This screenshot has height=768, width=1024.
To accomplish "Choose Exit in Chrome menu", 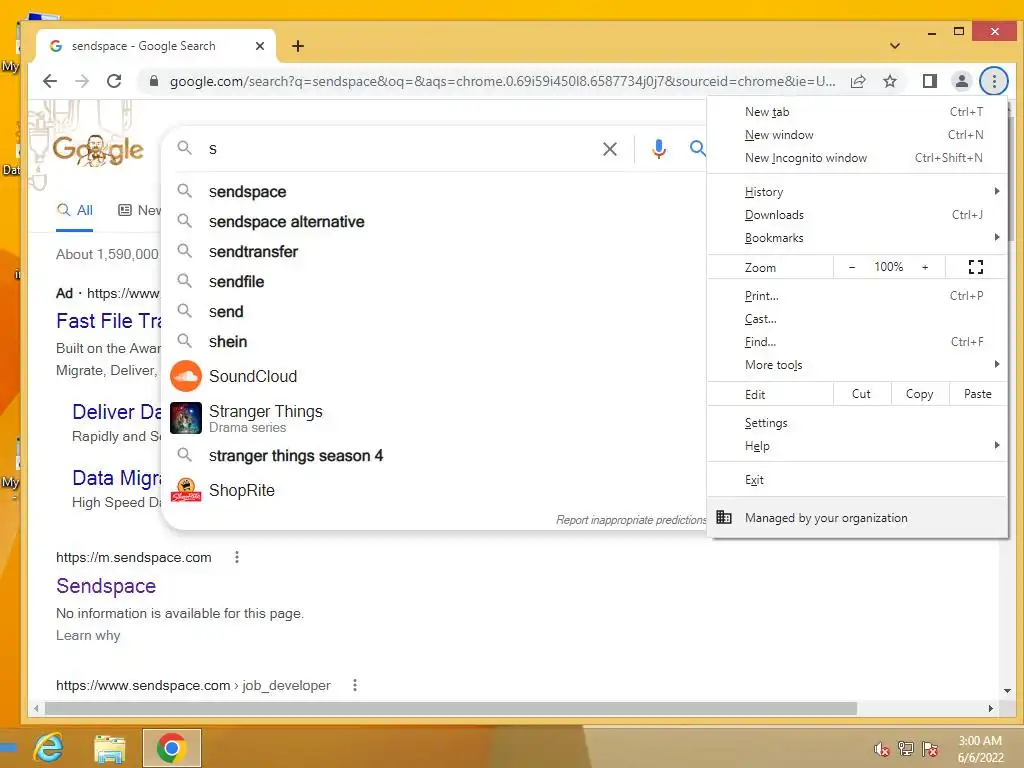I will coord(857,480).
